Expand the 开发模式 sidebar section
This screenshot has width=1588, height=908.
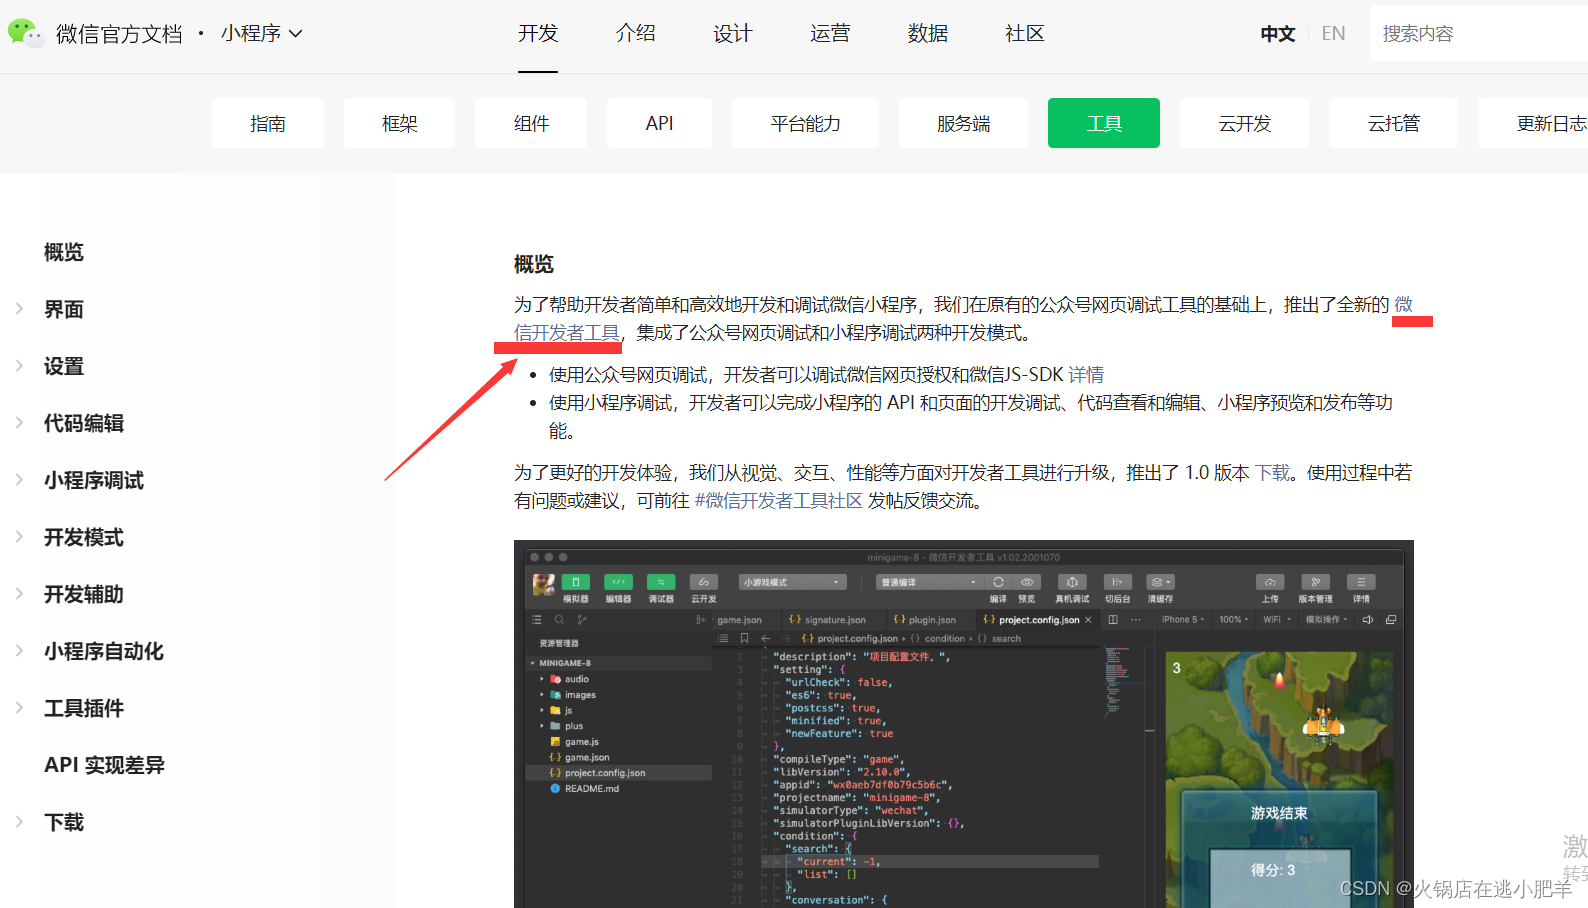[84, 537]
